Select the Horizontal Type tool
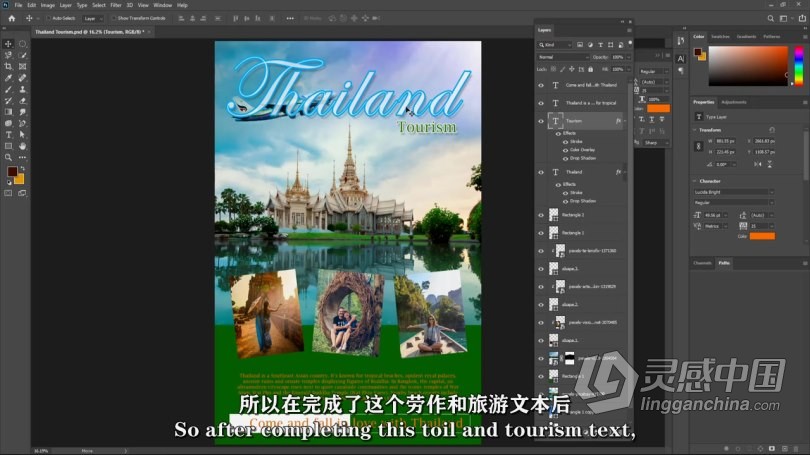 click(x=8, y=135)
